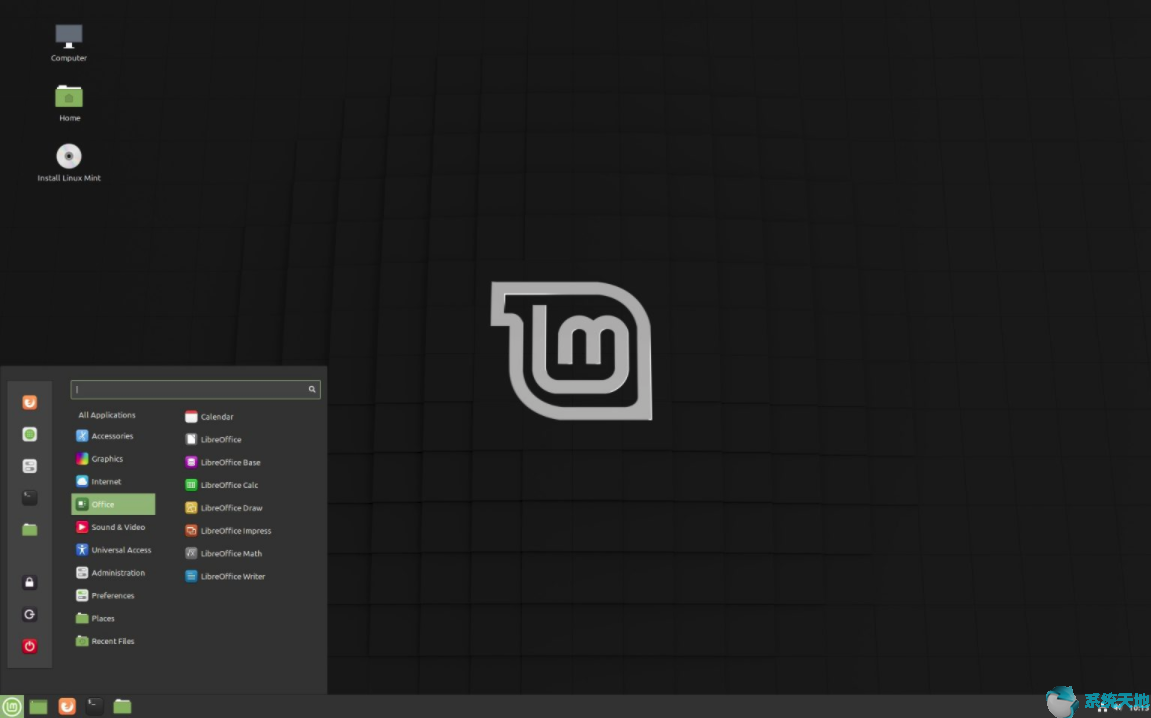Open the Sound & Video category
1151x718 pixels.
113,527
